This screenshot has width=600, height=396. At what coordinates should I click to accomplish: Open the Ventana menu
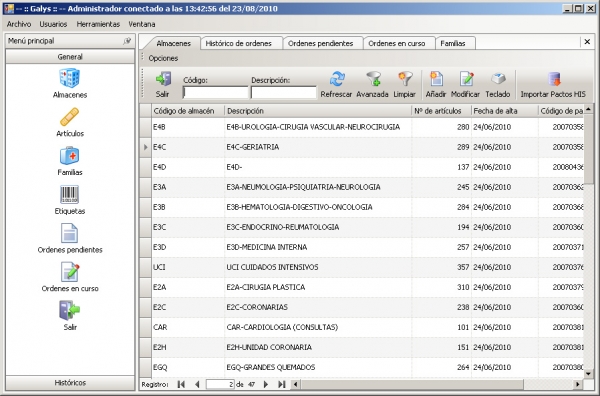142,24
